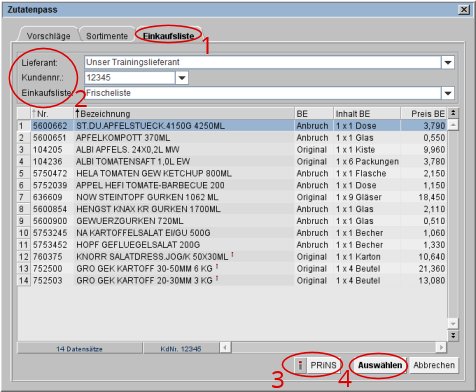
Task: Click article number 104205
Action: [x=47, y=150]
